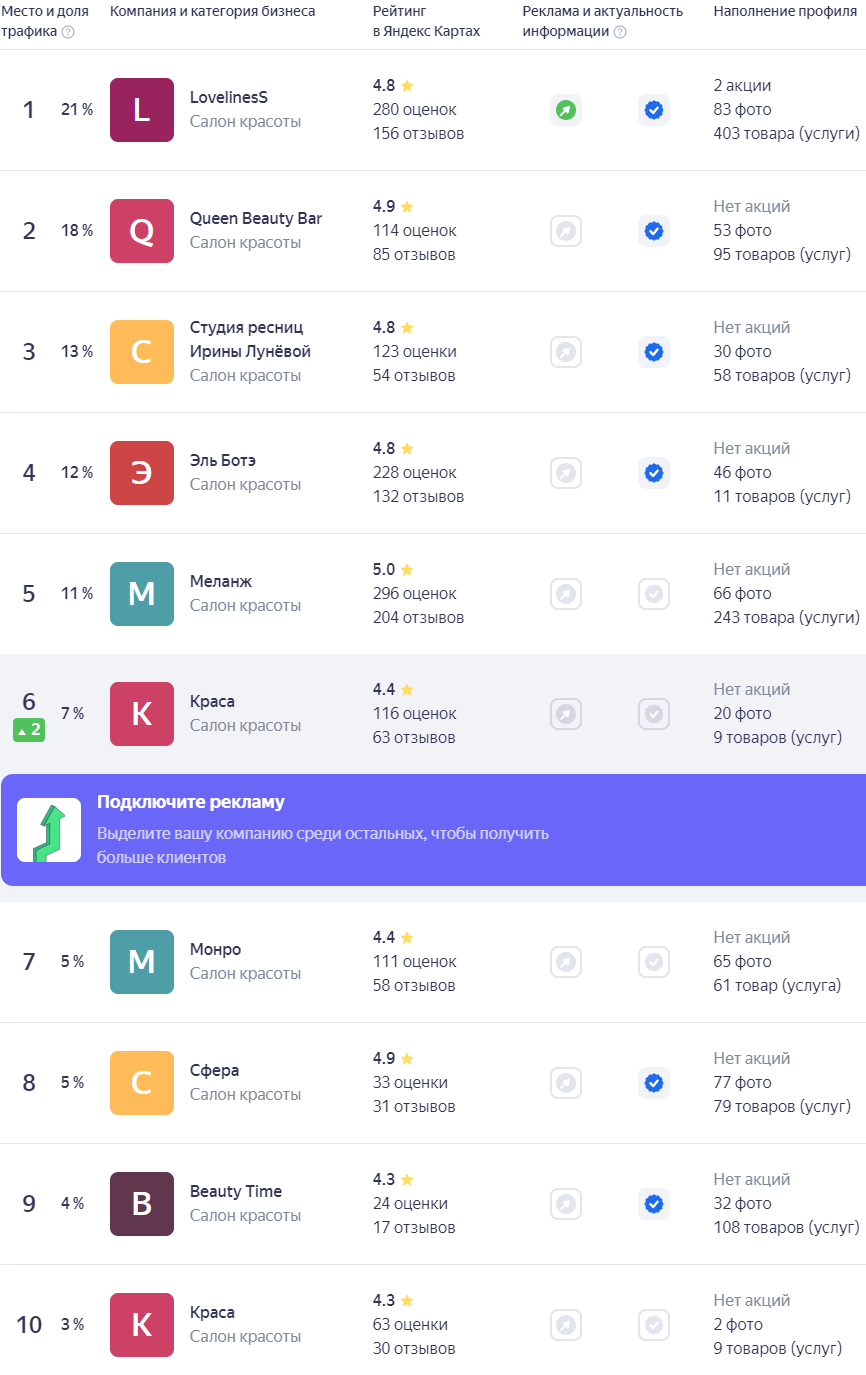This screenshot has height=1375, width=866.
Task: Open the Beauty Time company link
Action: (x=236, y=1191)
